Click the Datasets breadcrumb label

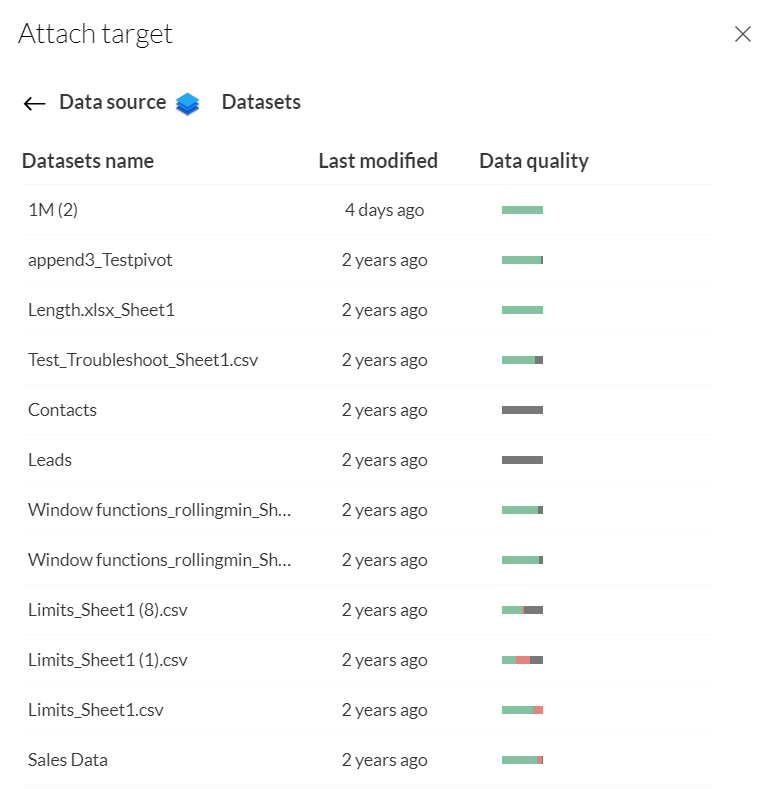(x=261, y=102)
